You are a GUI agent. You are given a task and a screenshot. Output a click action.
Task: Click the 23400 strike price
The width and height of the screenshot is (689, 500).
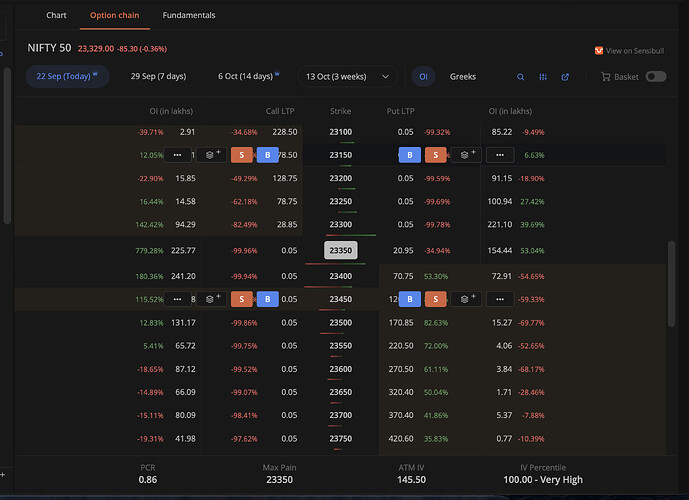click(341, 276)
